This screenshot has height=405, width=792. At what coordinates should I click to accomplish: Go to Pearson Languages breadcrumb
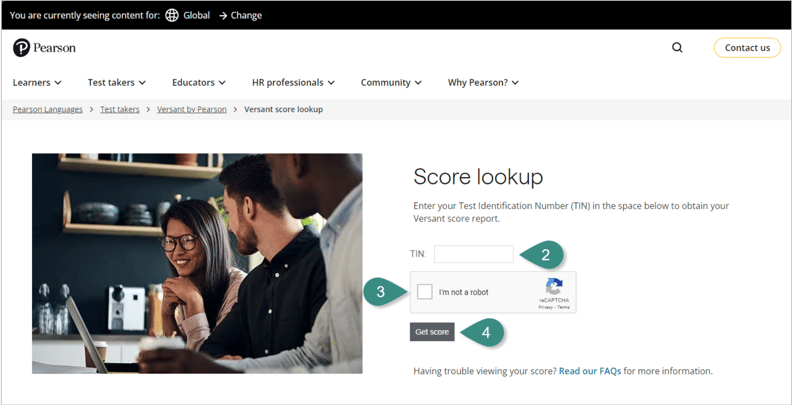tap(47, 109)
